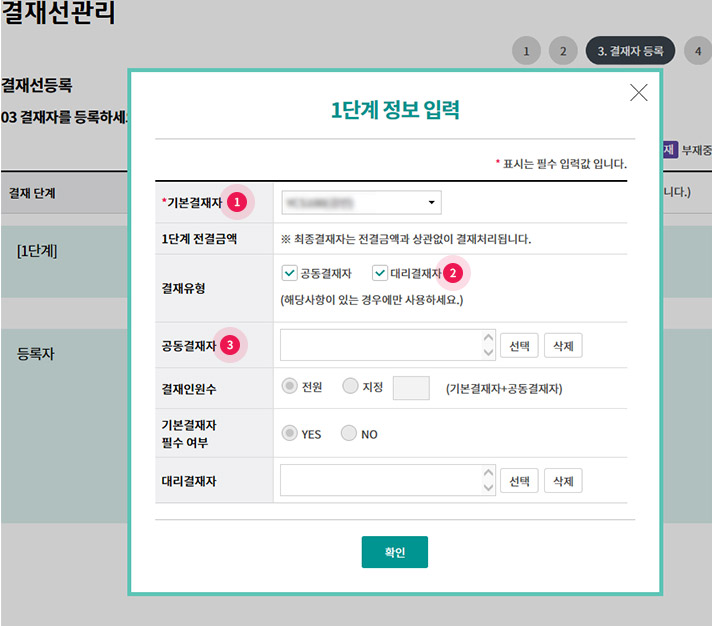Open the 기본결재자 dropdown
This screenshot has height=626, width=712.
tap(361, 203)
